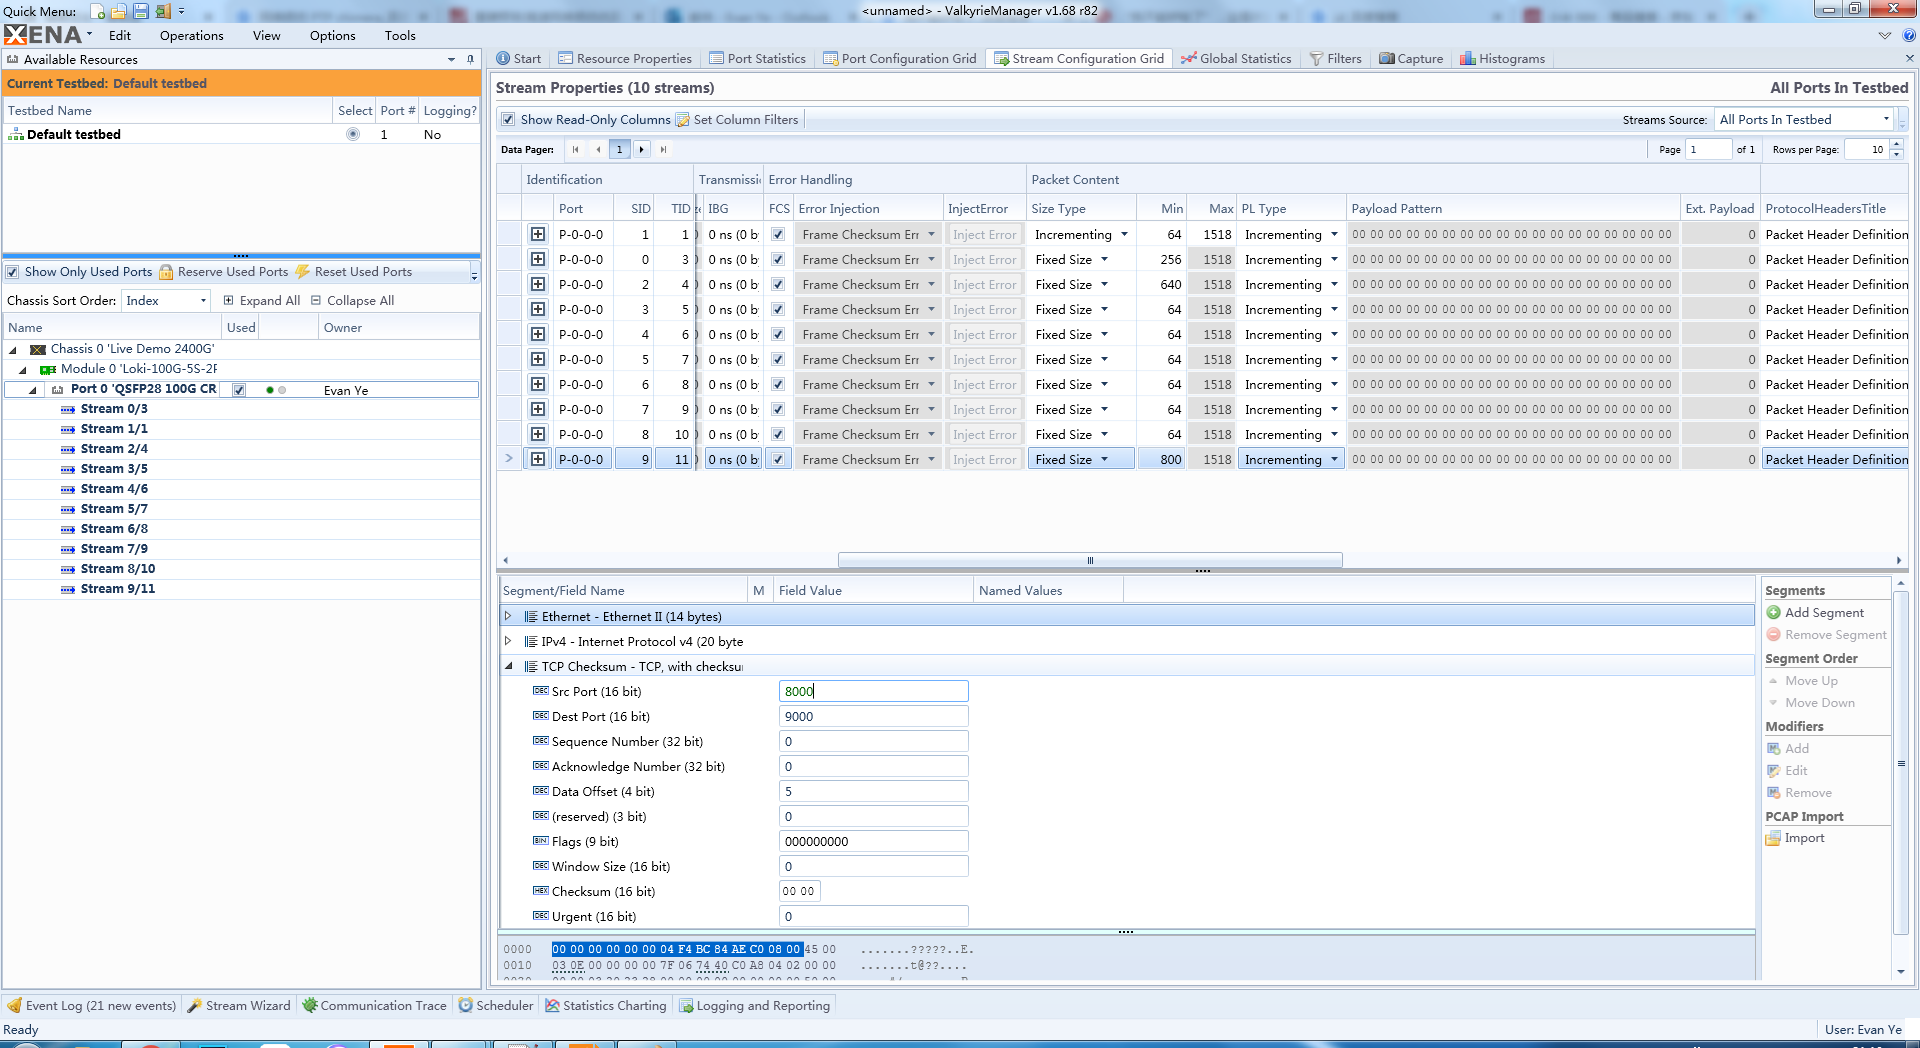Select Stream 9/11 in resource tree
This screenshot has height=1048, width=1920.
[x=118, y=589]
